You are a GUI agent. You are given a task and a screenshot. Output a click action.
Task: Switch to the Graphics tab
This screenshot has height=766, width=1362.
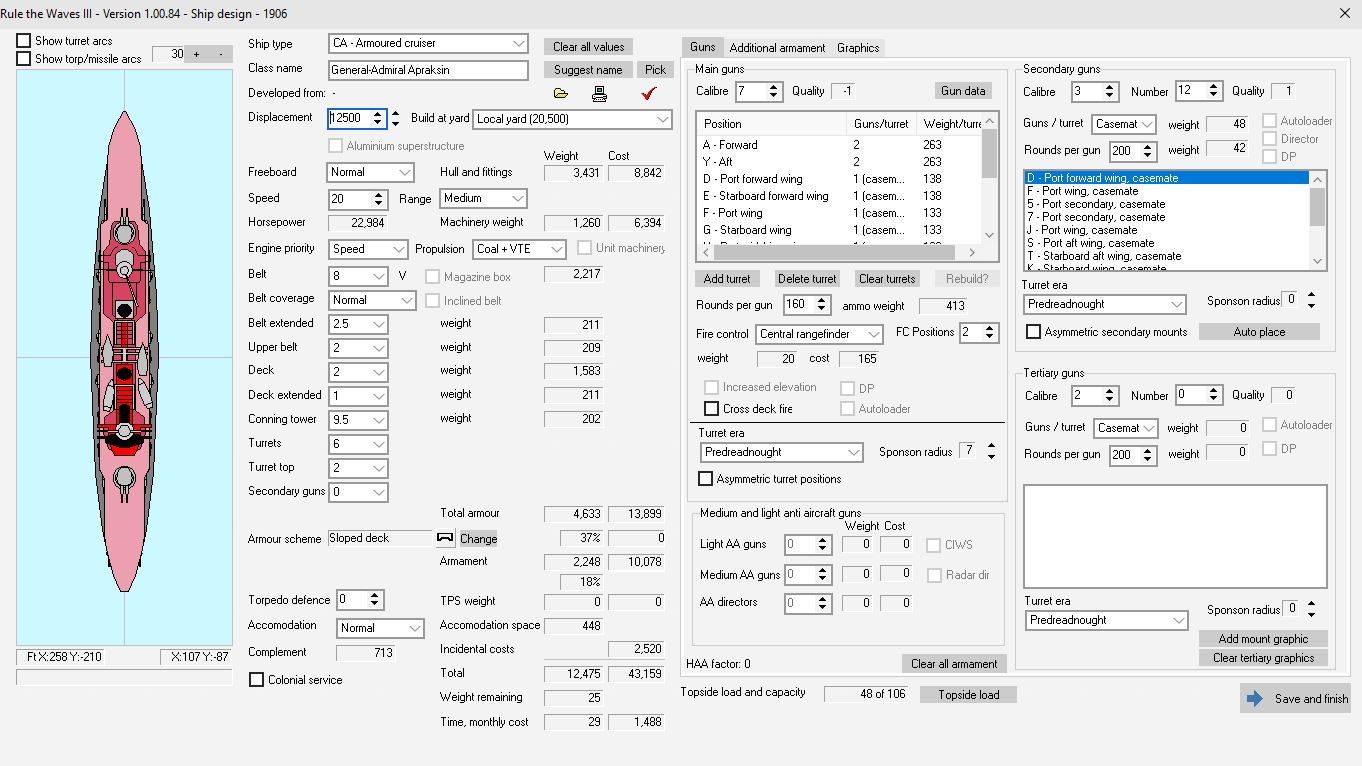[858, 48]
